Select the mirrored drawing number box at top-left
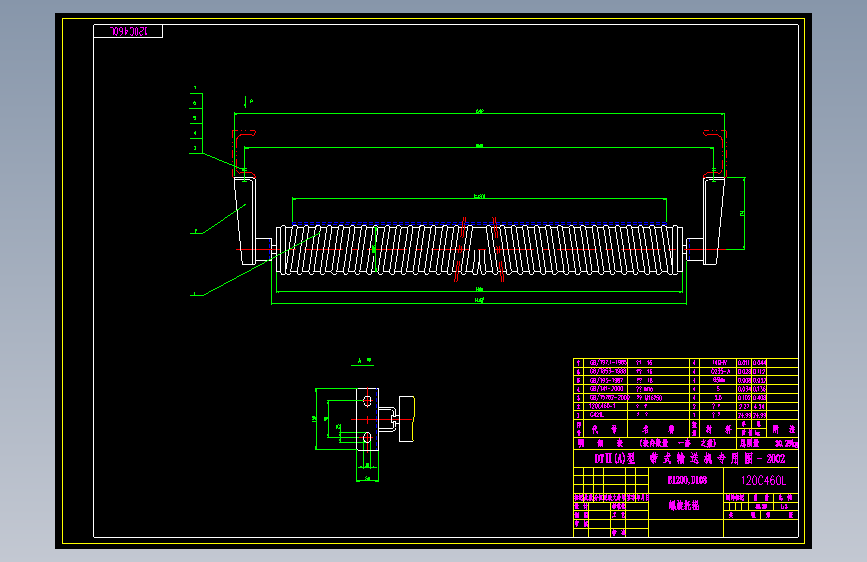 (x=128, y=32)
